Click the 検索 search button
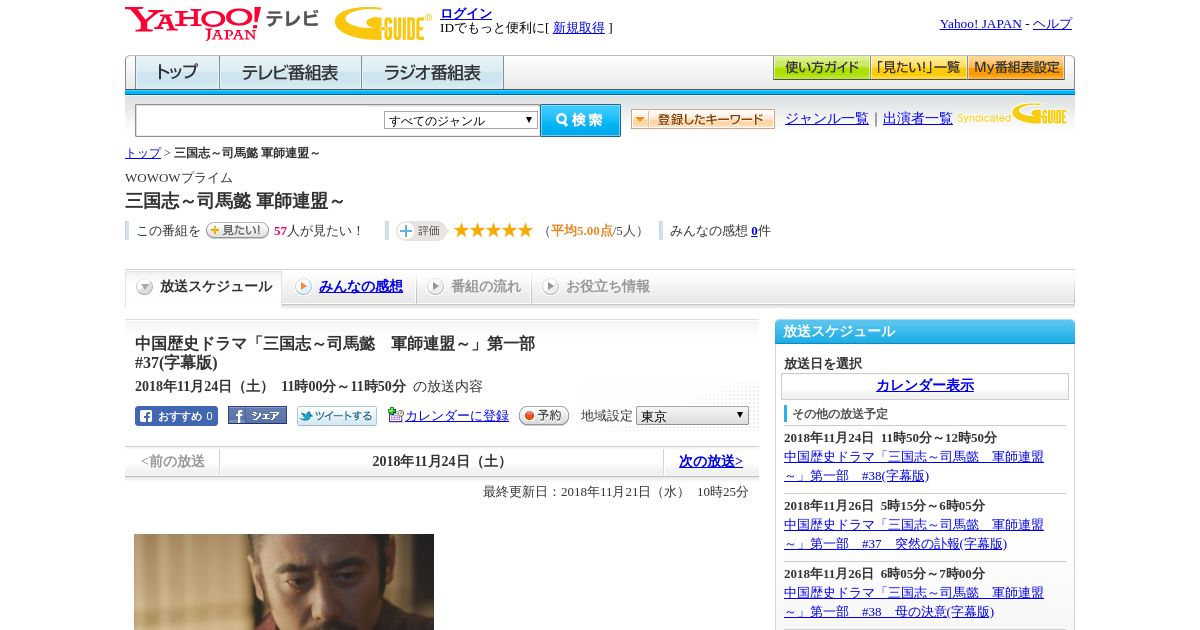The width and height of the screenshot is (1200, 630). [580, 120]
